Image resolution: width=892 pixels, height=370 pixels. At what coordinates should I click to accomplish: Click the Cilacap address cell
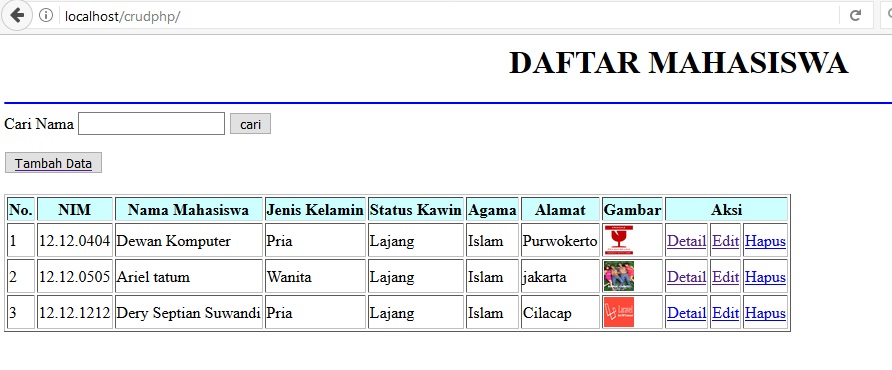coord(560,313)
